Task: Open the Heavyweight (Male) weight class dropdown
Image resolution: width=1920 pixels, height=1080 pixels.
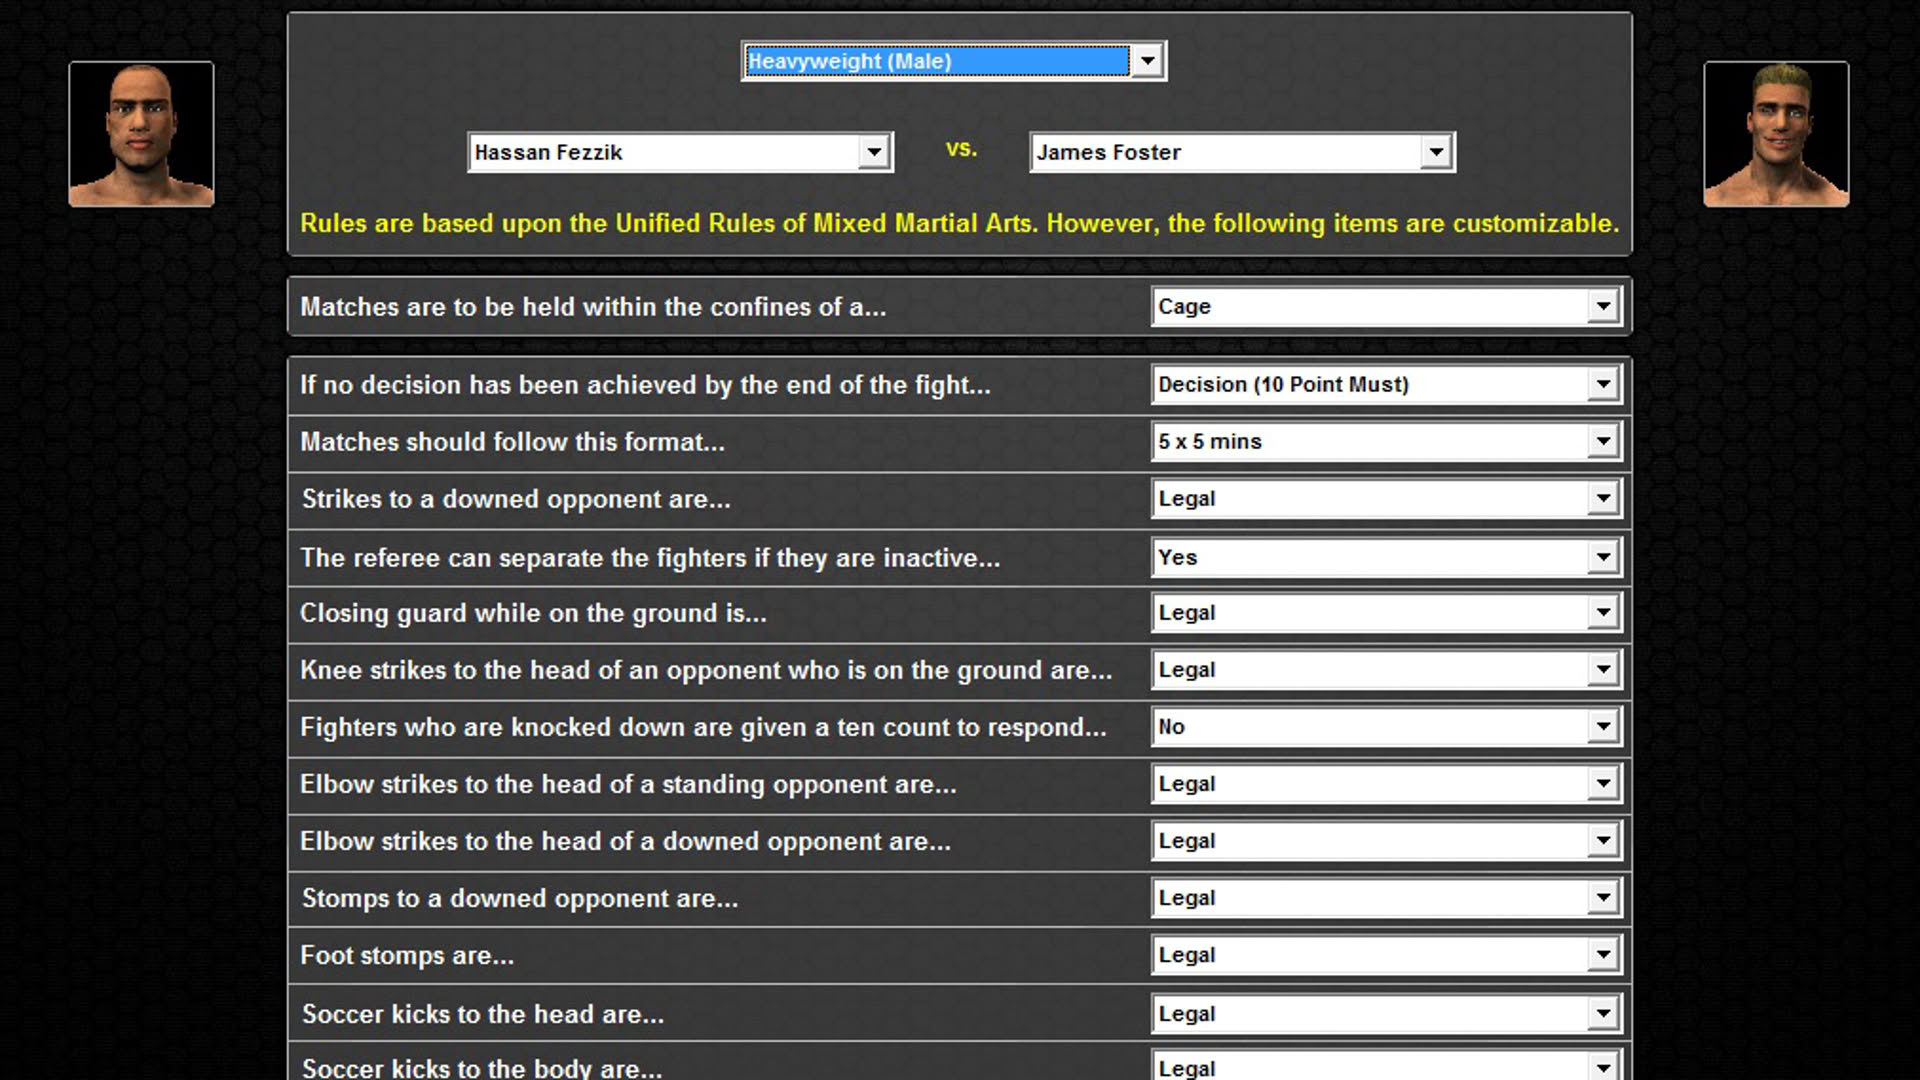Action: (x=953, y=61)
